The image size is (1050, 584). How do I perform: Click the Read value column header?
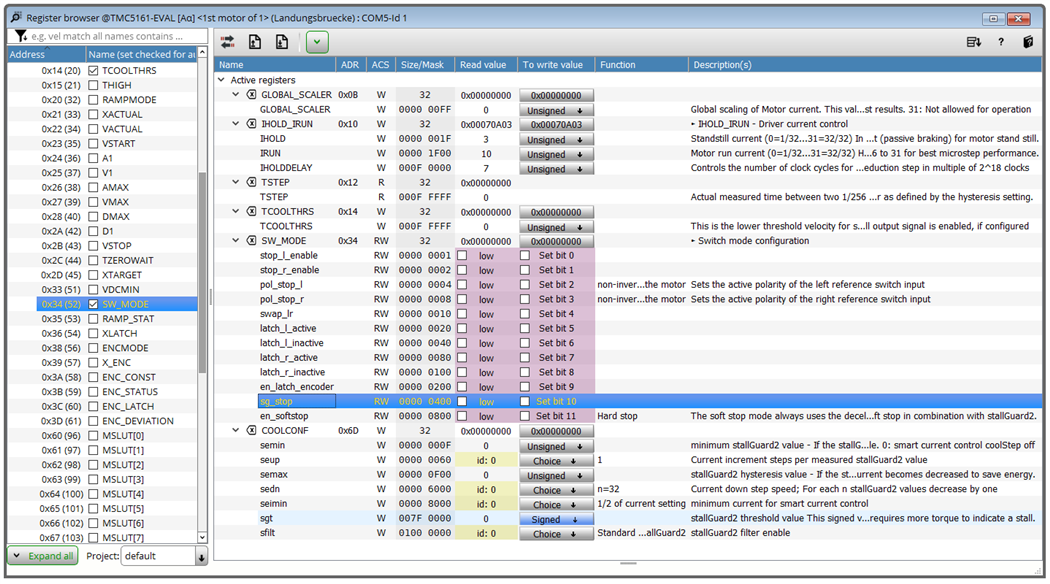coord(484,64)
